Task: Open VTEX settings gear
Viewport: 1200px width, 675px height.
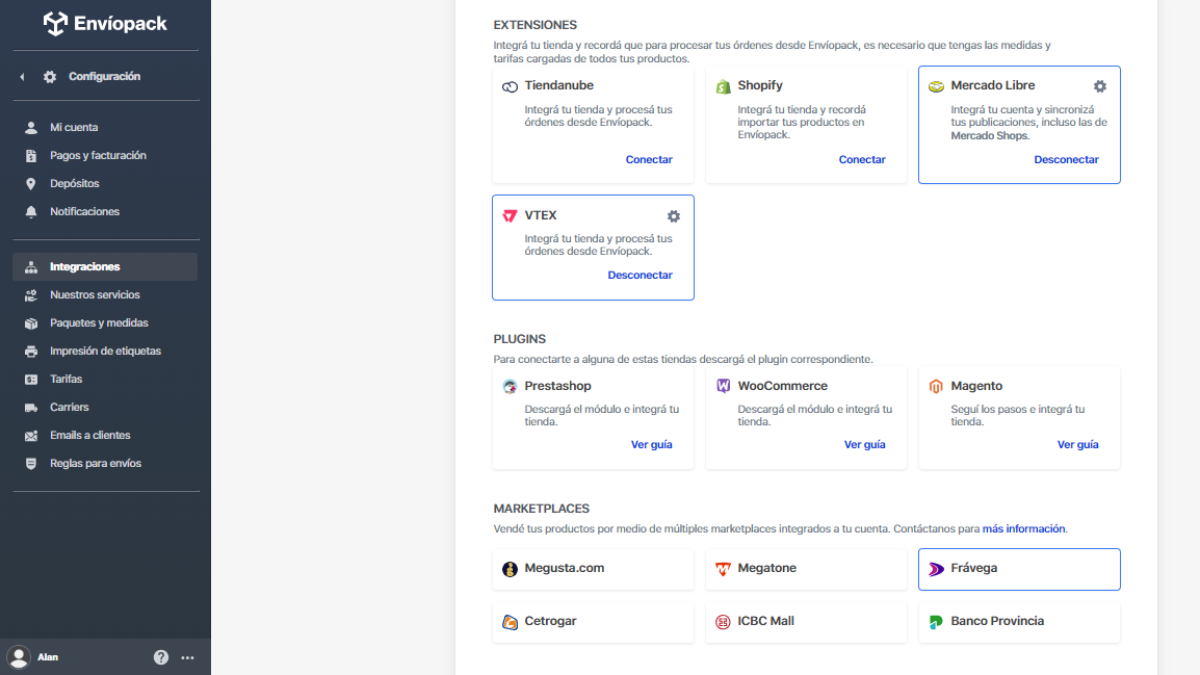Action: [674, 216]
